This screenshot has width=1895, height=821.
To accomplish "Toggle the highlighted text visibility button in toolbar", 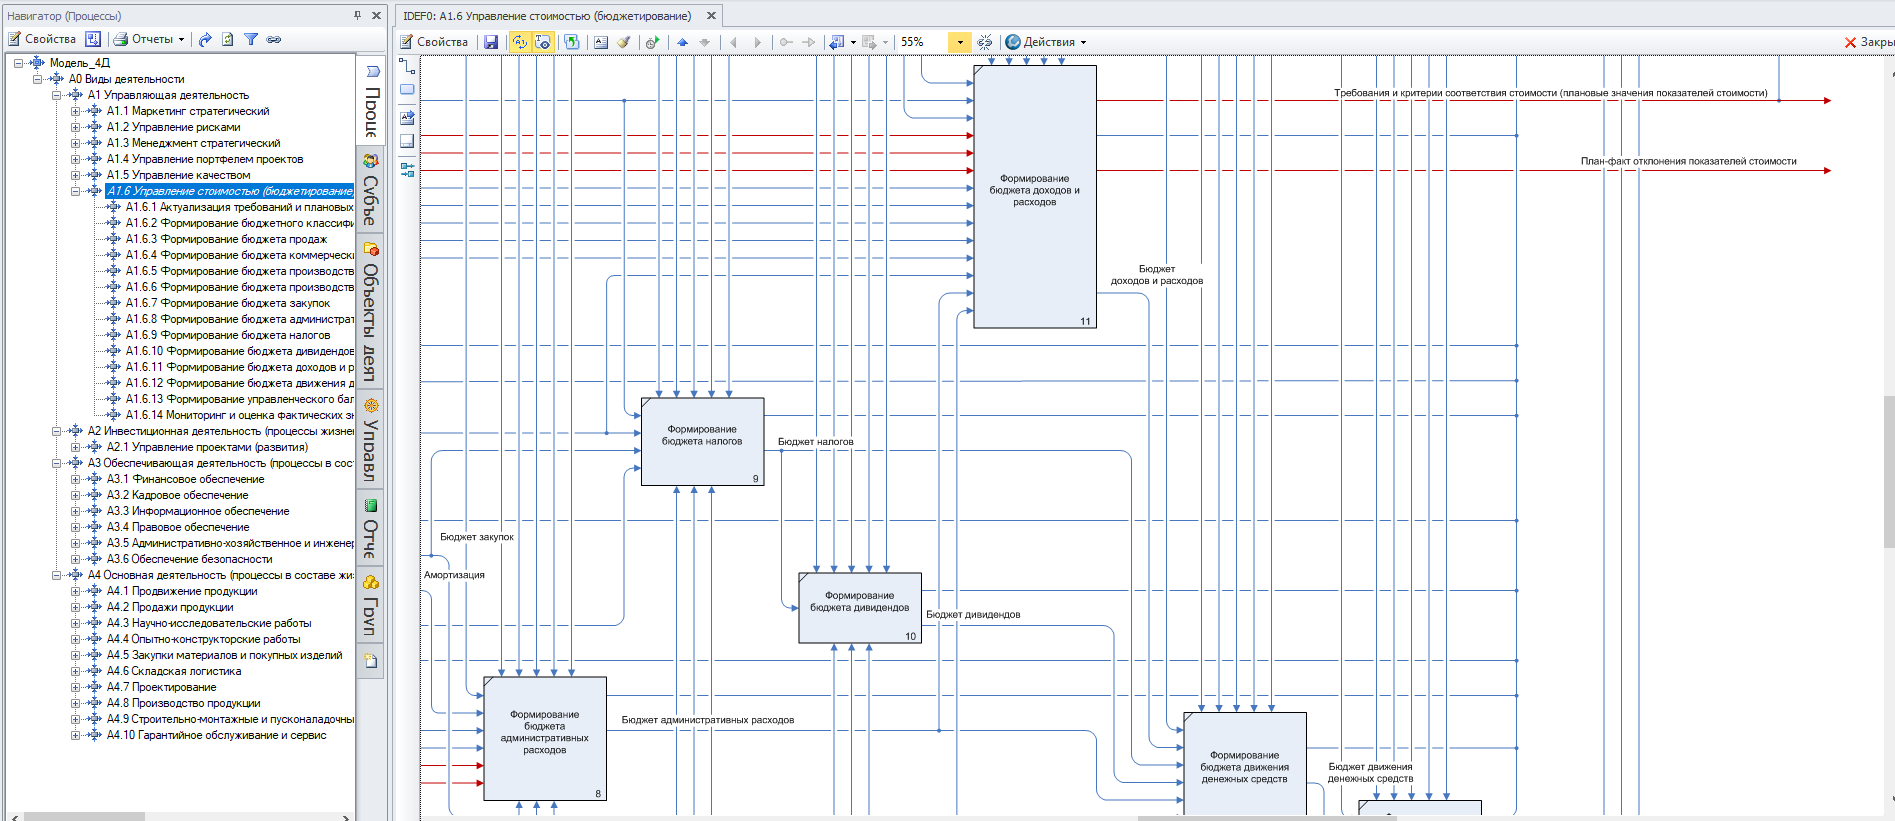I will click(x=542, y=42).
